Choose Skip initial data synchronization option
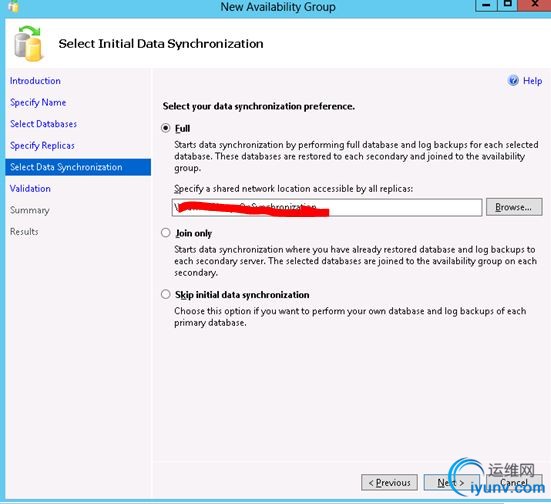551x504 pixels. click(x=166, y=294)
